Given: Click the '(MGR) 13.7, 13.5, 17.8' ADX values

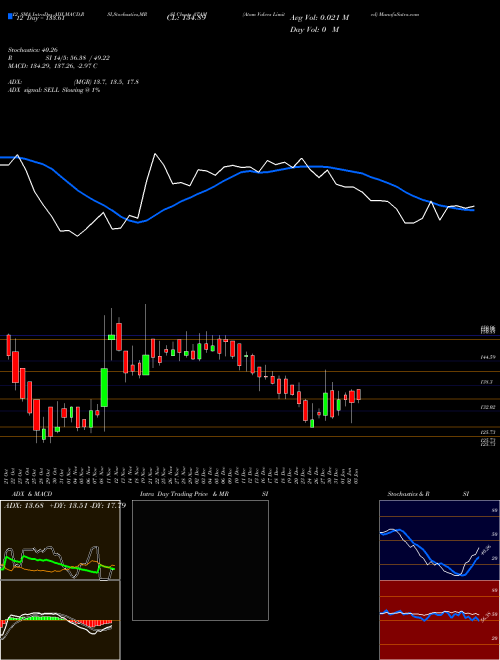Looking at the screenshot, I should [x=106, y=82].
